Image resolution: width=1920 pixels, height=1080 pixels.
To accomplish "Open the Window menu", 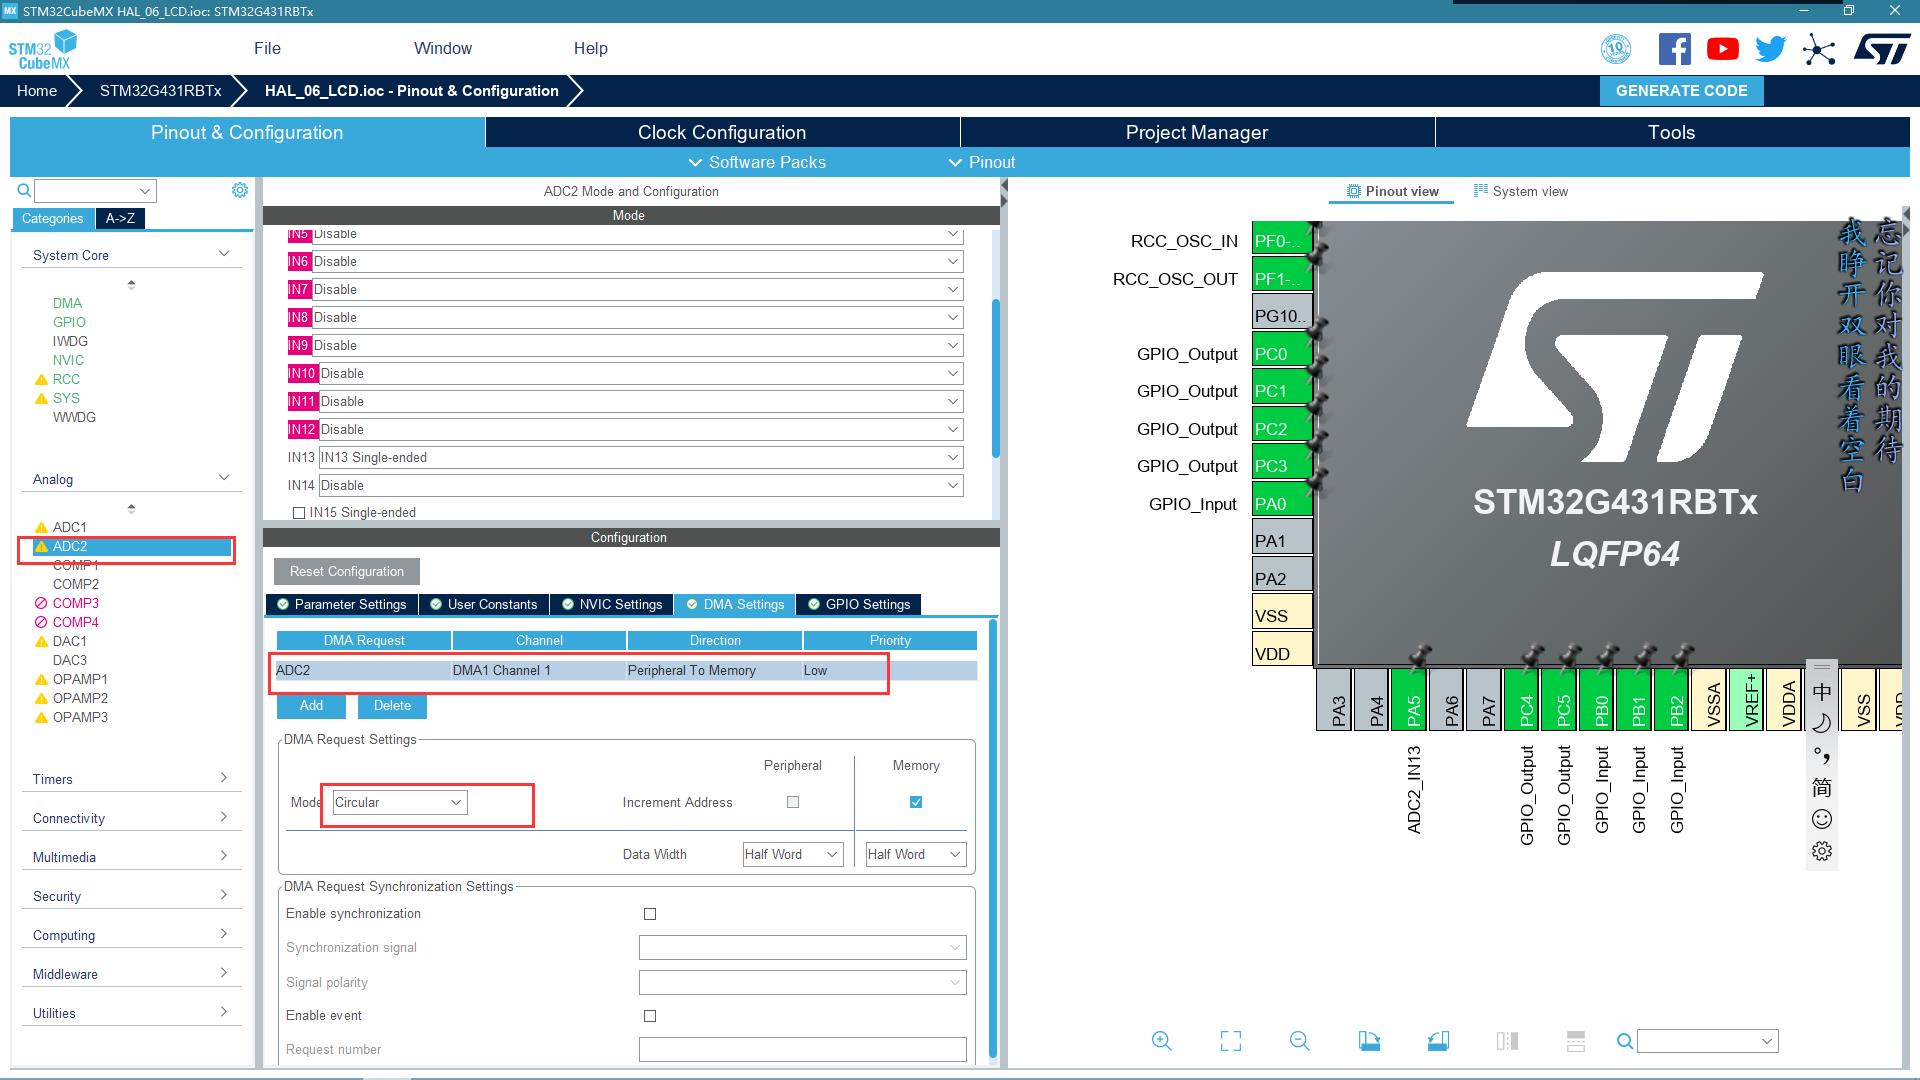I will pyautogui.click(x=442, y=48).
